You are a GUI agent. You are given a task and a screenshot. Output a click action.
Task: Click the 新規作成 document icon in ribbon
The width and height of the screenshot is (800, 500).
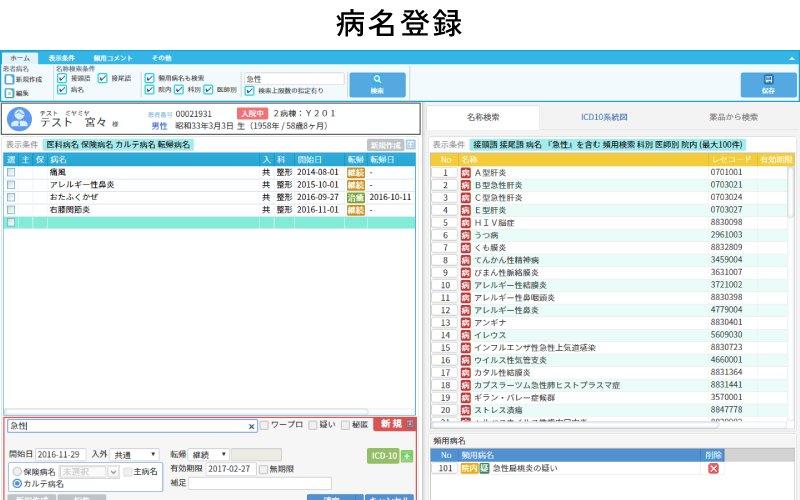click(9, 79)
